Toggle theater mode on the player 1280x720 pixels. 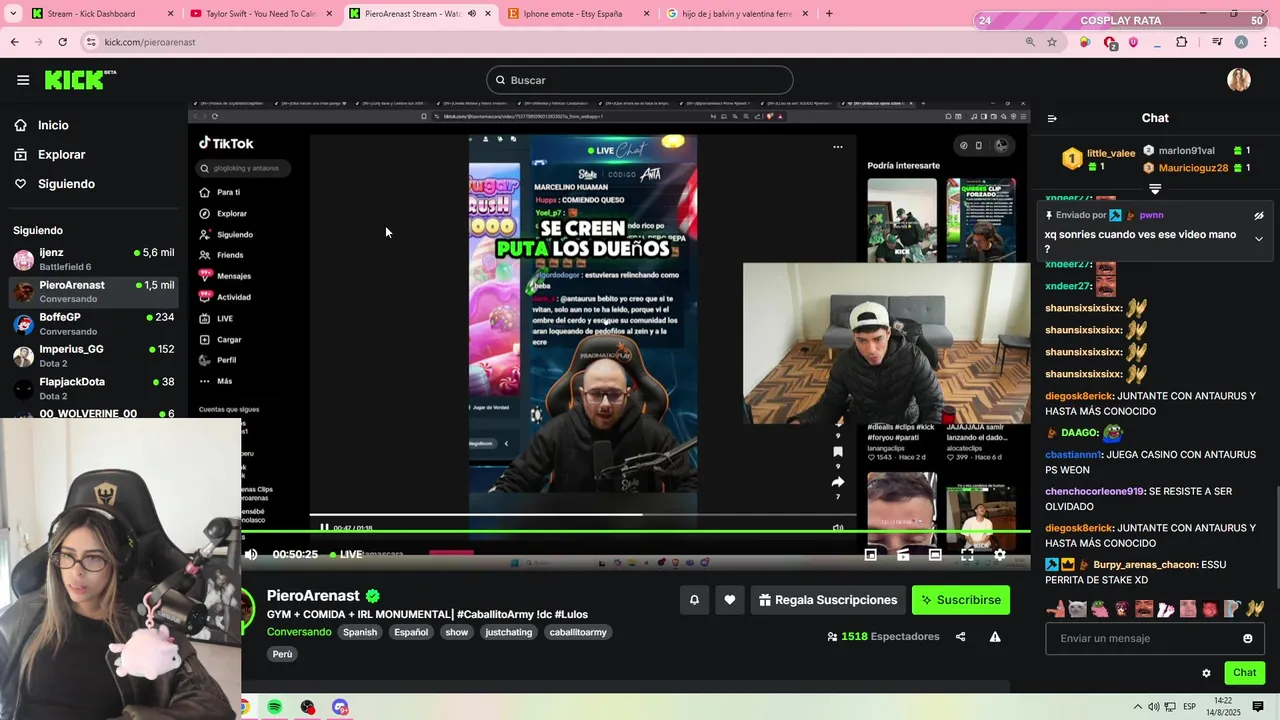[x=935, y=554]
